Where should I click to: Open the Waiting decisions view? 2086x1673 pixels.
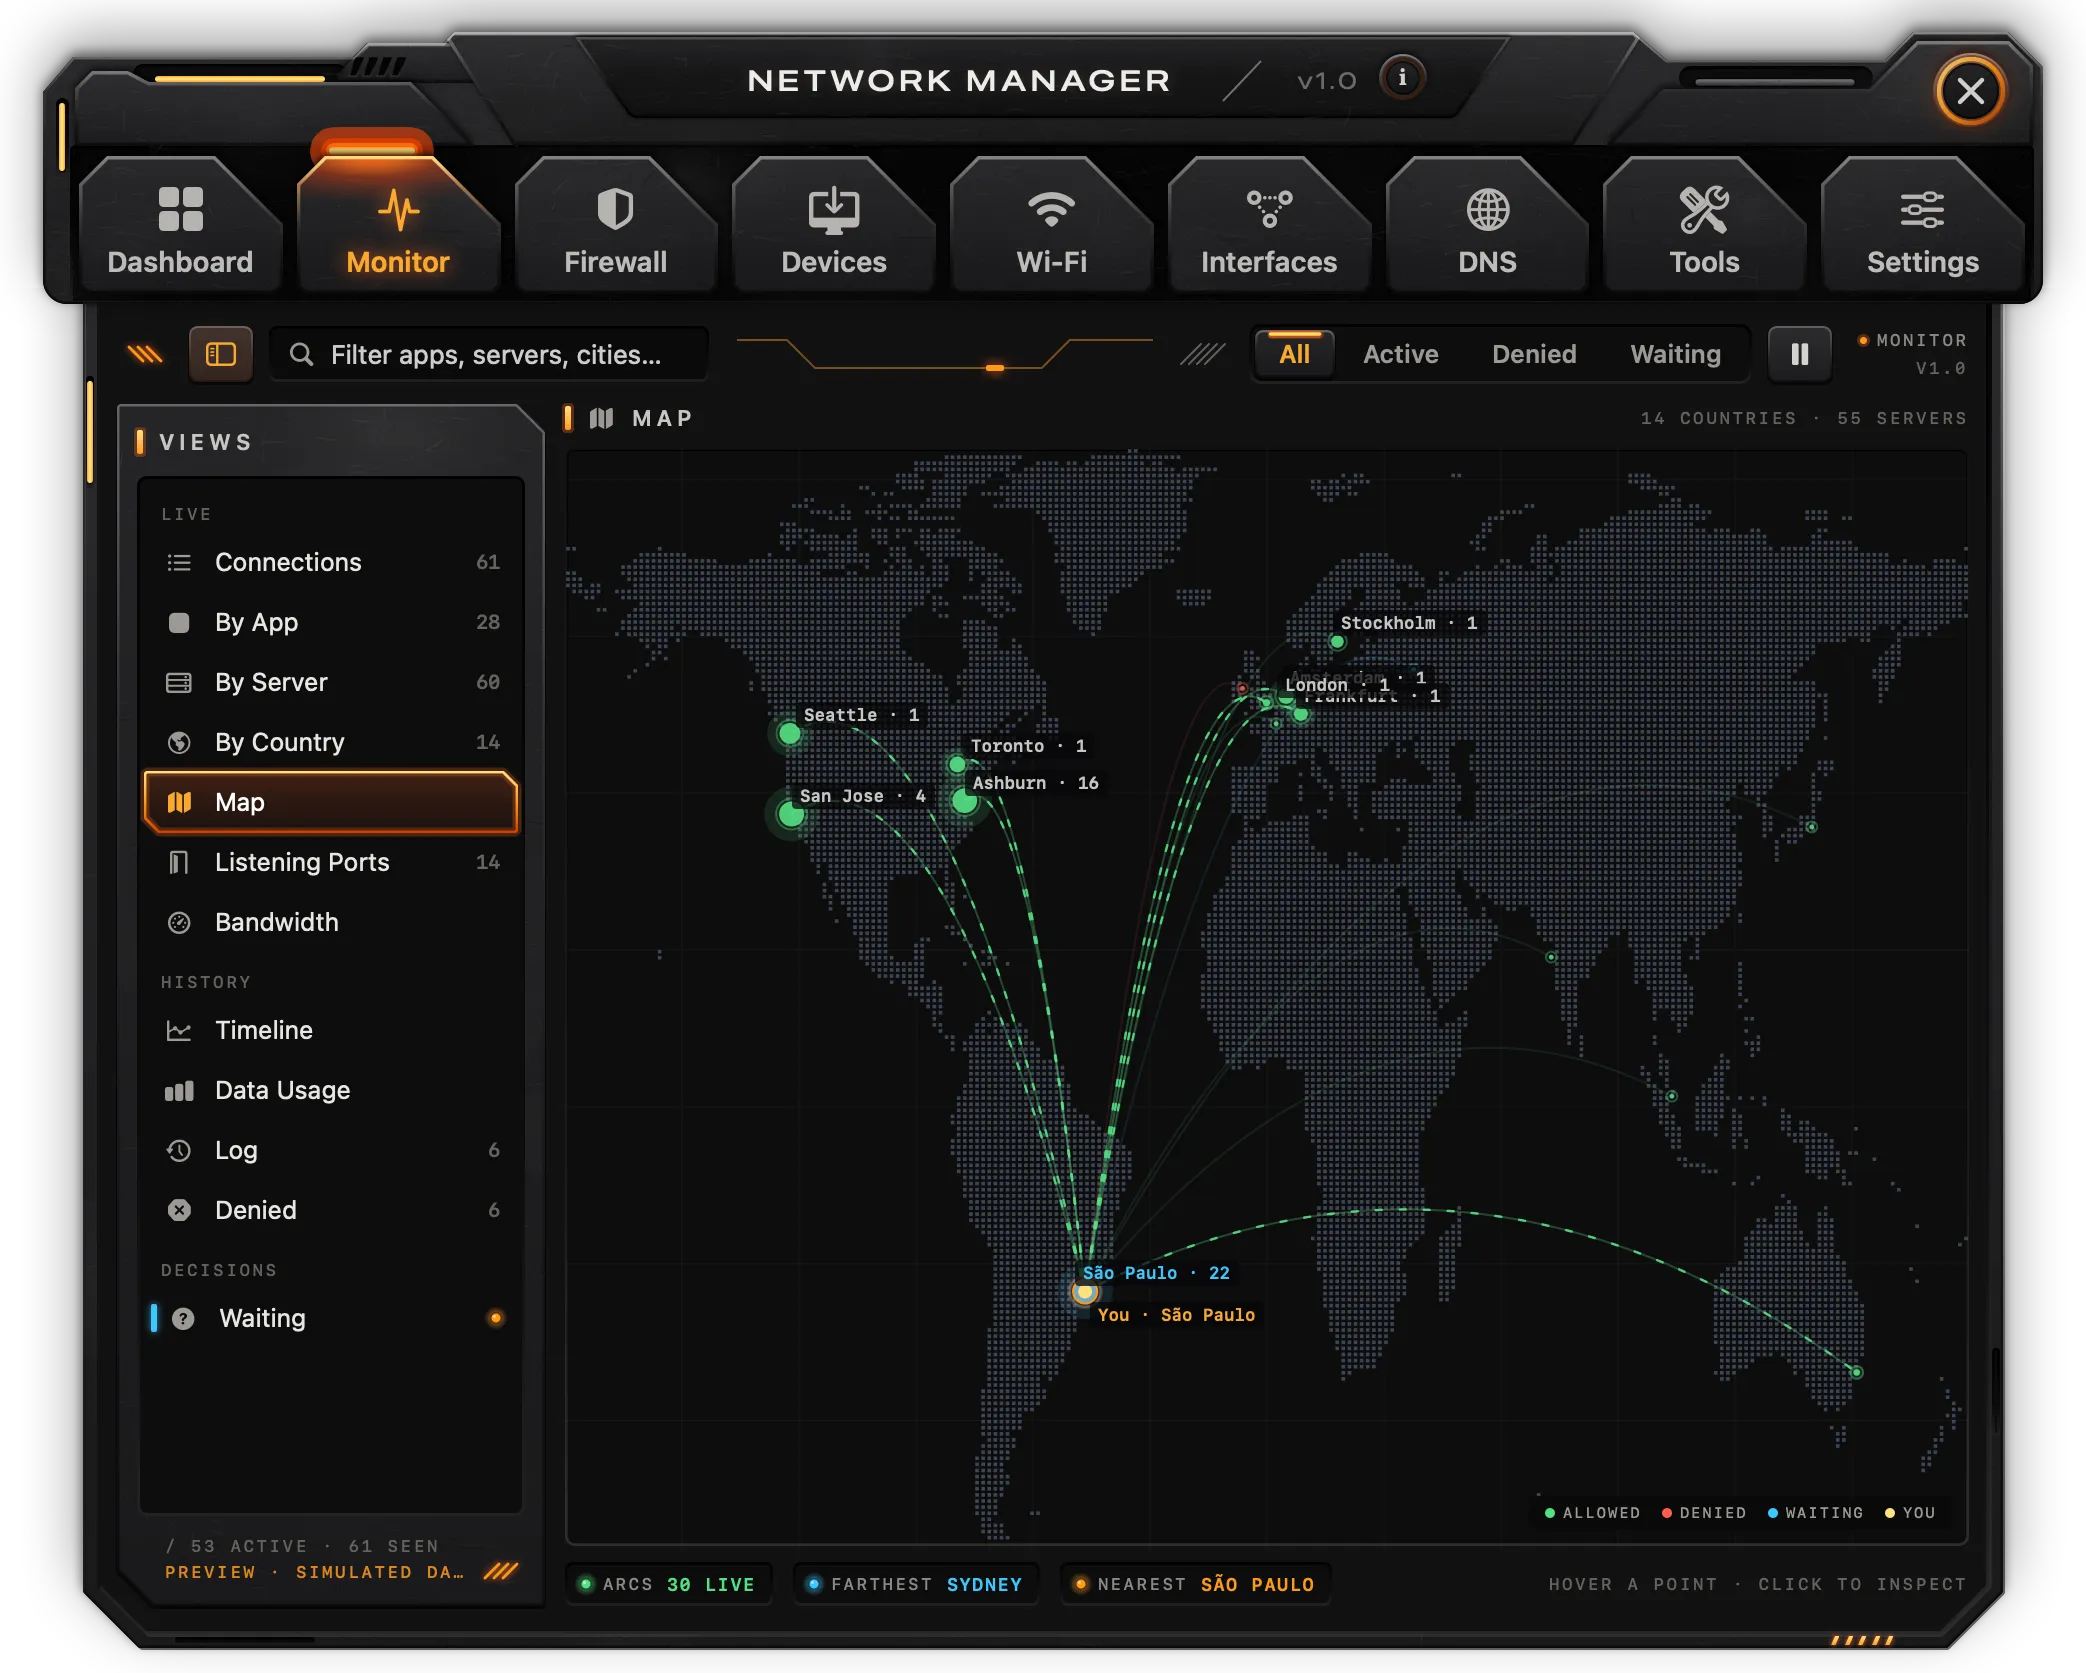point(331,1318)
